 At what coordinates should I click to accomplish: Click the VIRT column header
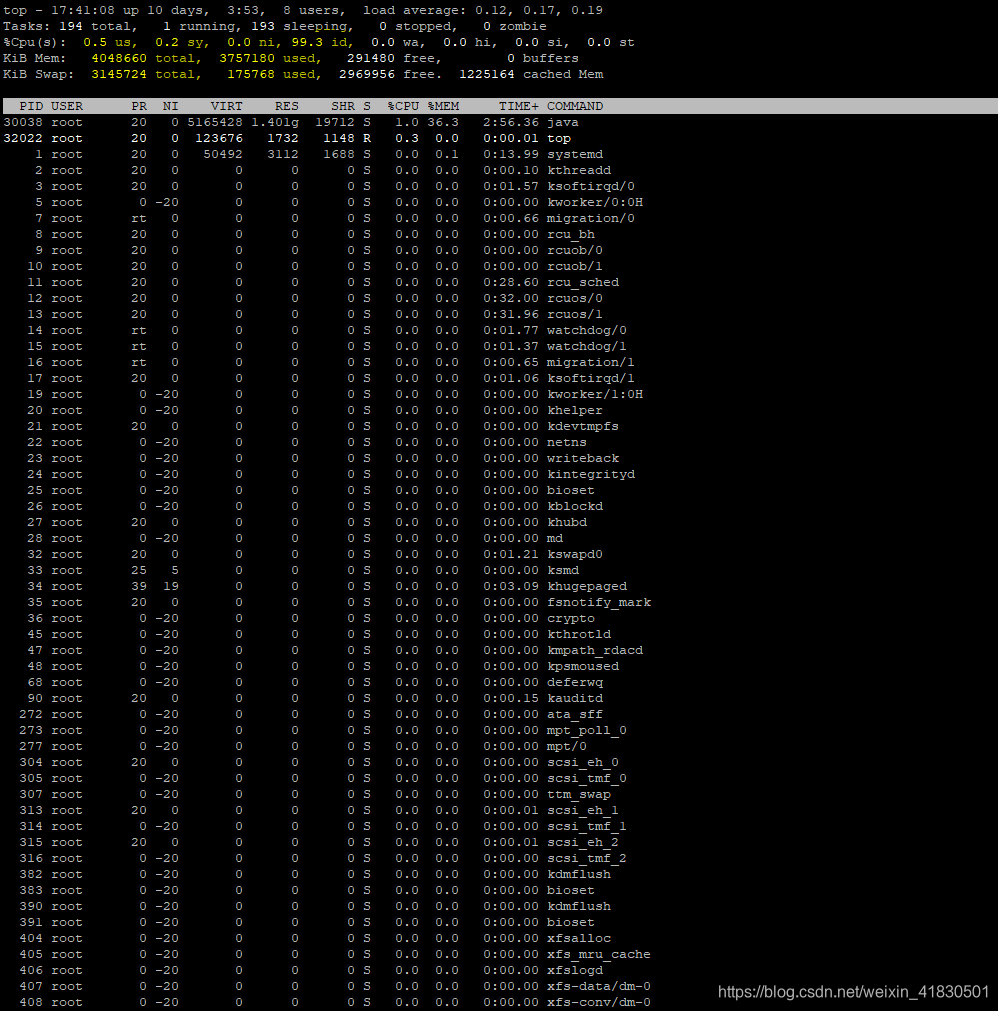[226, 106]
